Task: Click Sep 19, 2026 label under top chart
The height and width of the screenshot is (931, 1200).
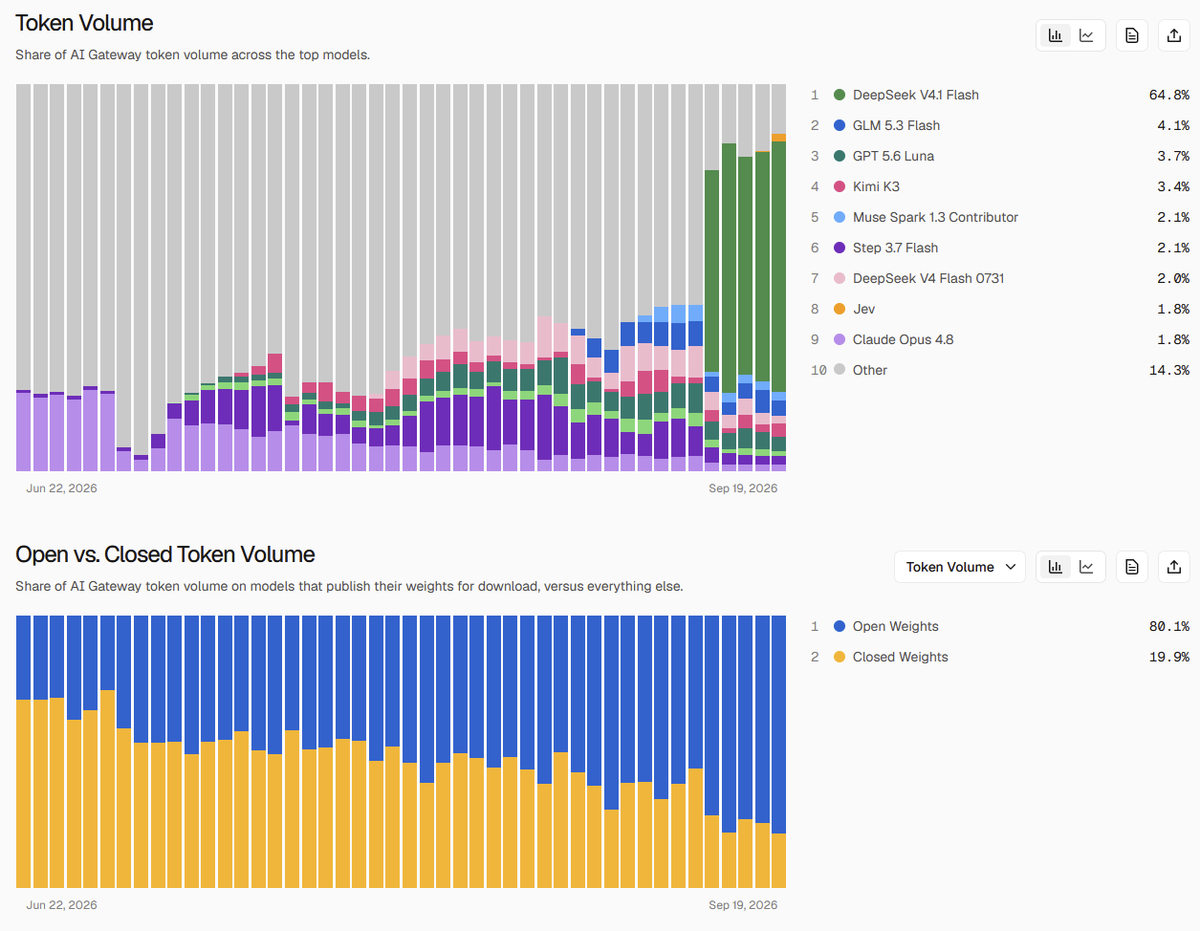Action: 743,488
